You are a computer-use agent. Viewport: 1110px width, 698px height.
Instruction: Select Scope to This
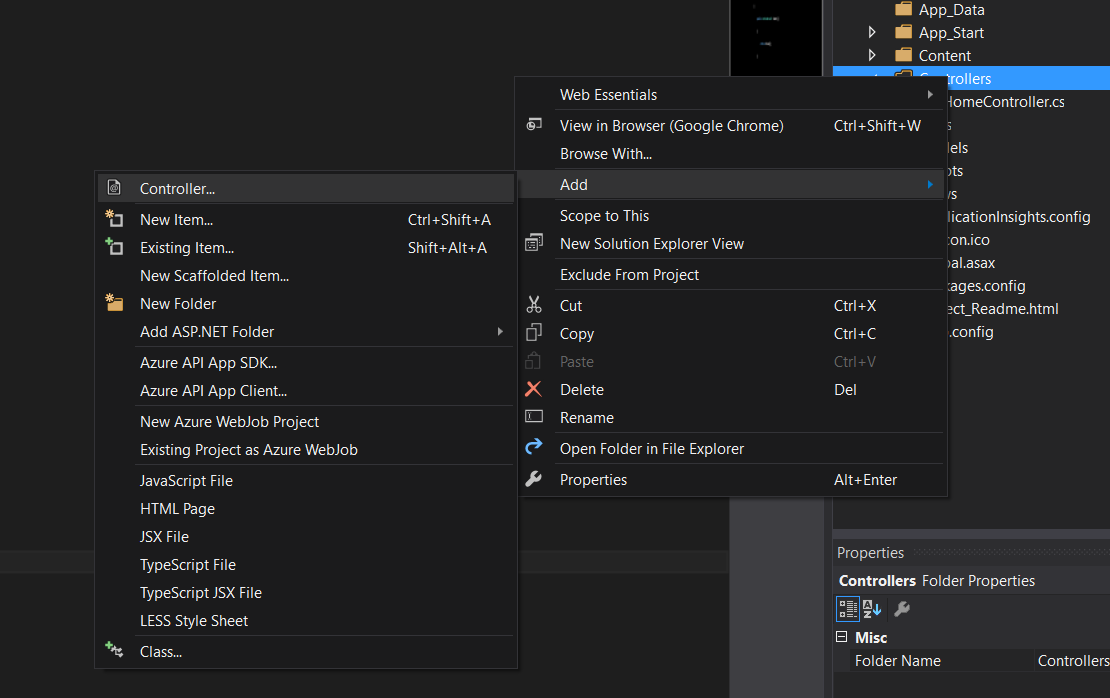605,215
